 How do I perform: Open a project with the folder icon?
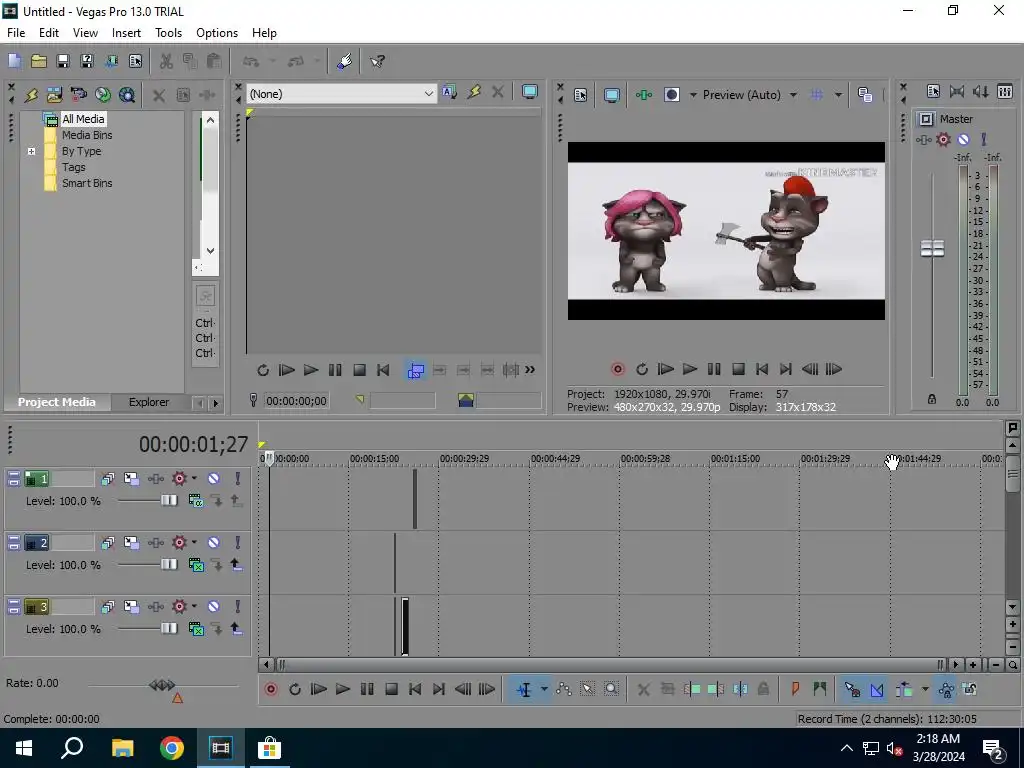coord(39,61)
